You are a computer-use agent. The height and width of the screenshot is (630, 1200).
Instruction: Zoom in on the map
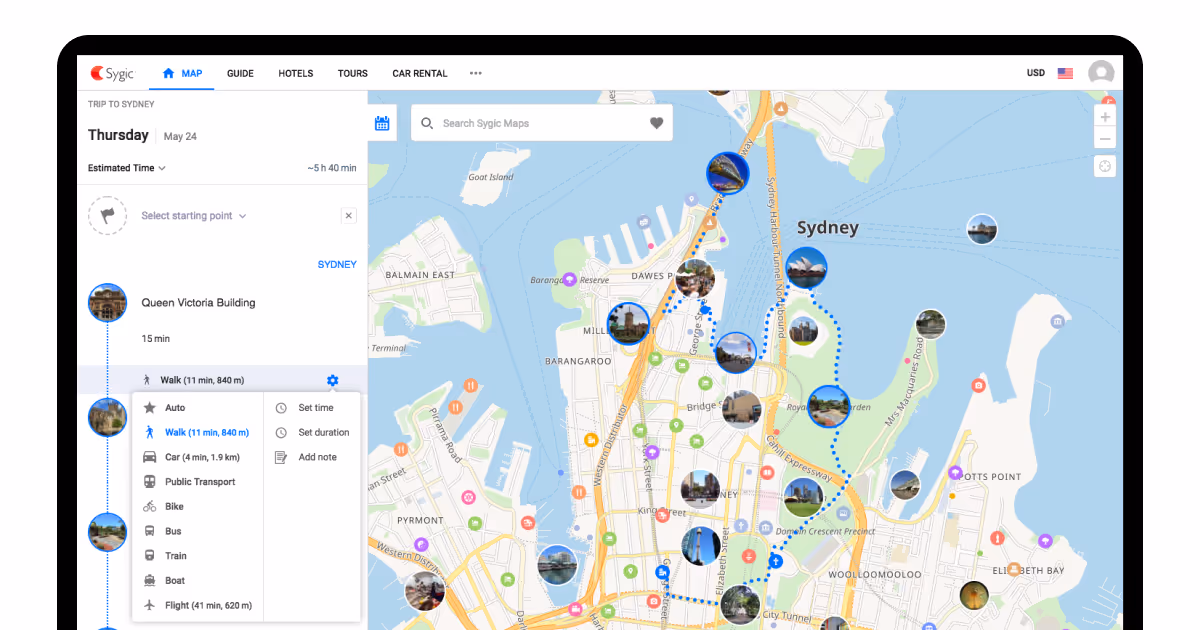1105,117
